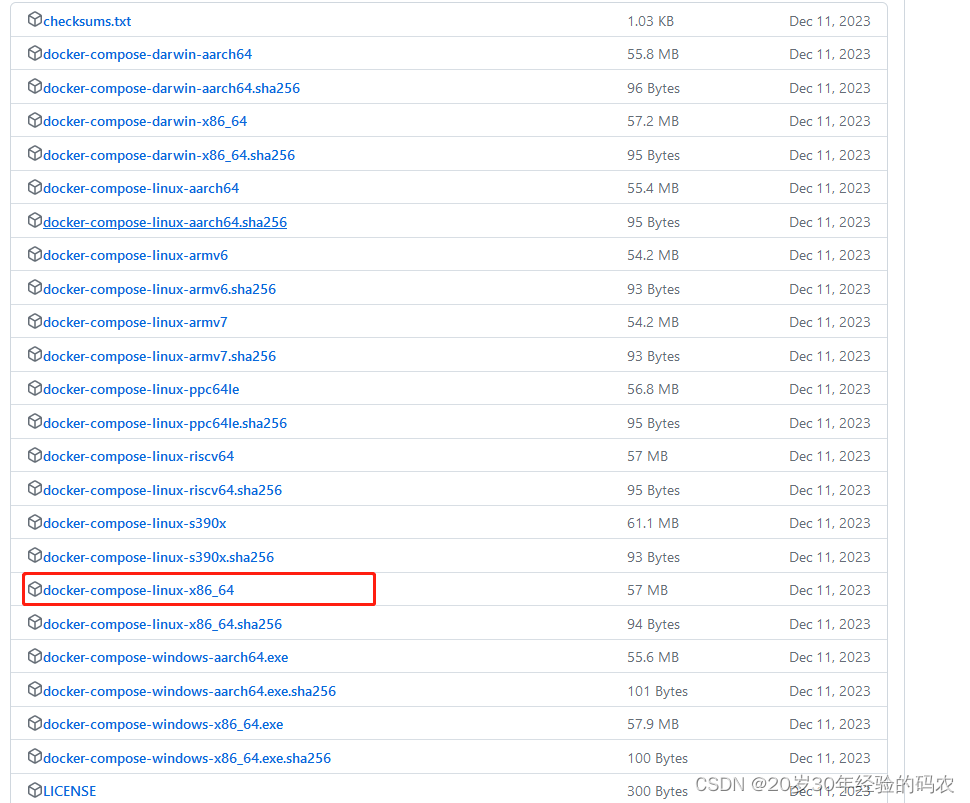Download docker-compose-linux-aarch64 binary
Image resolution: width=970 pixels, height=803 pixels.
point(141,189)
